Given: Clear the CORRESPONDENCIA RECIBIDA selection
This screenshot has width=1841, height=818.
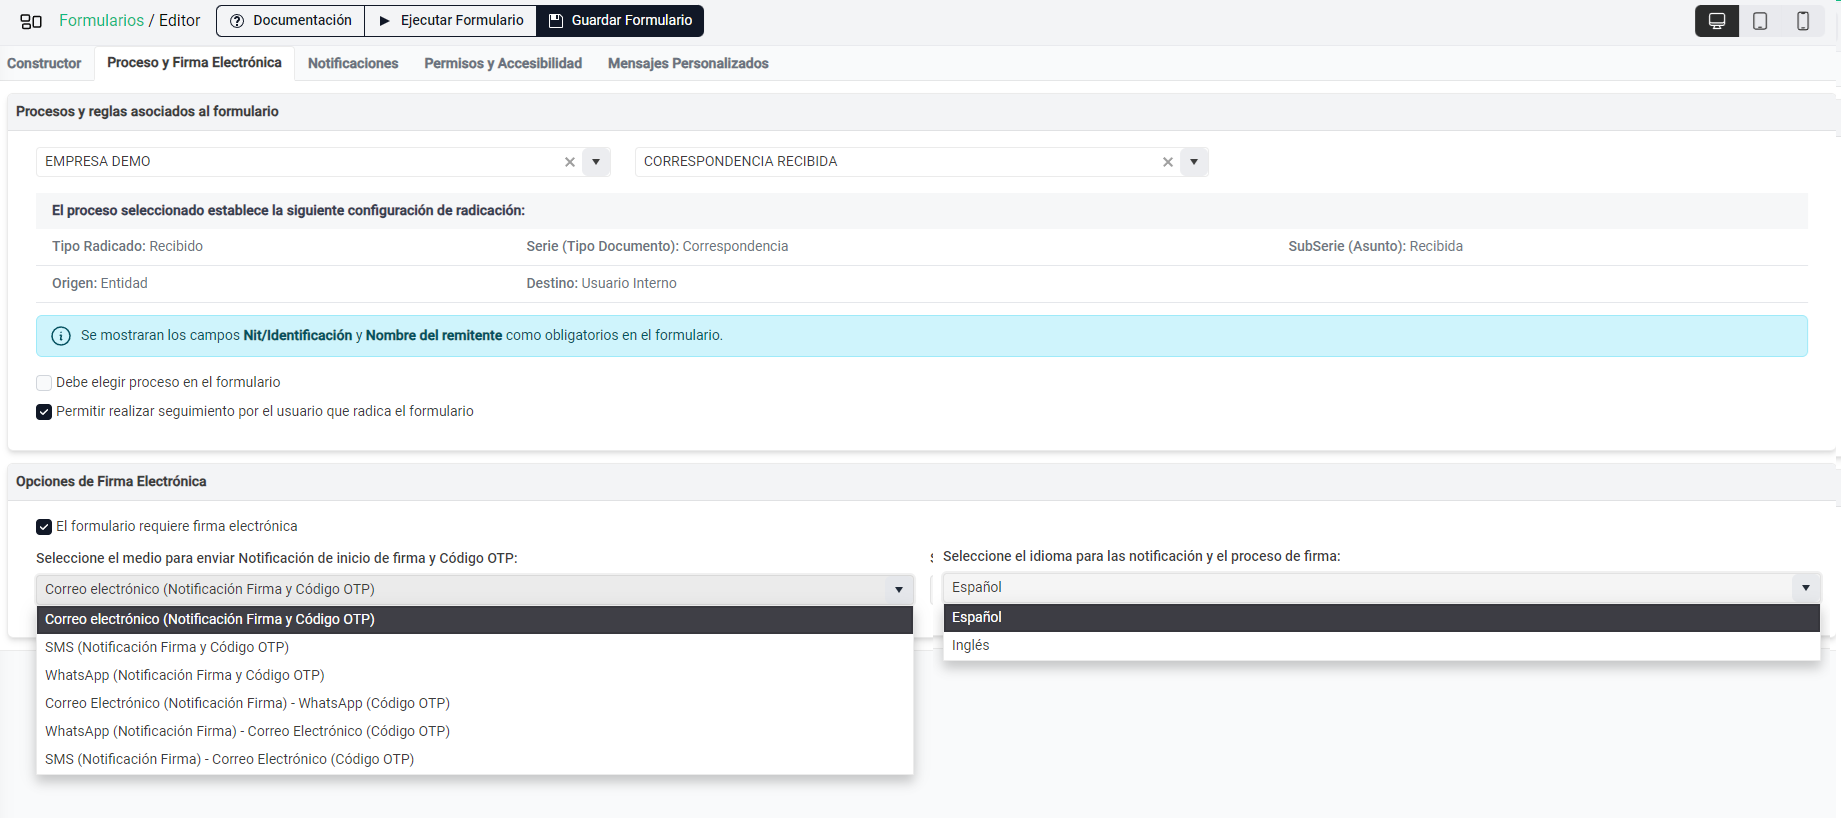Looking at the screenshot, I should tap(1167, 162).
